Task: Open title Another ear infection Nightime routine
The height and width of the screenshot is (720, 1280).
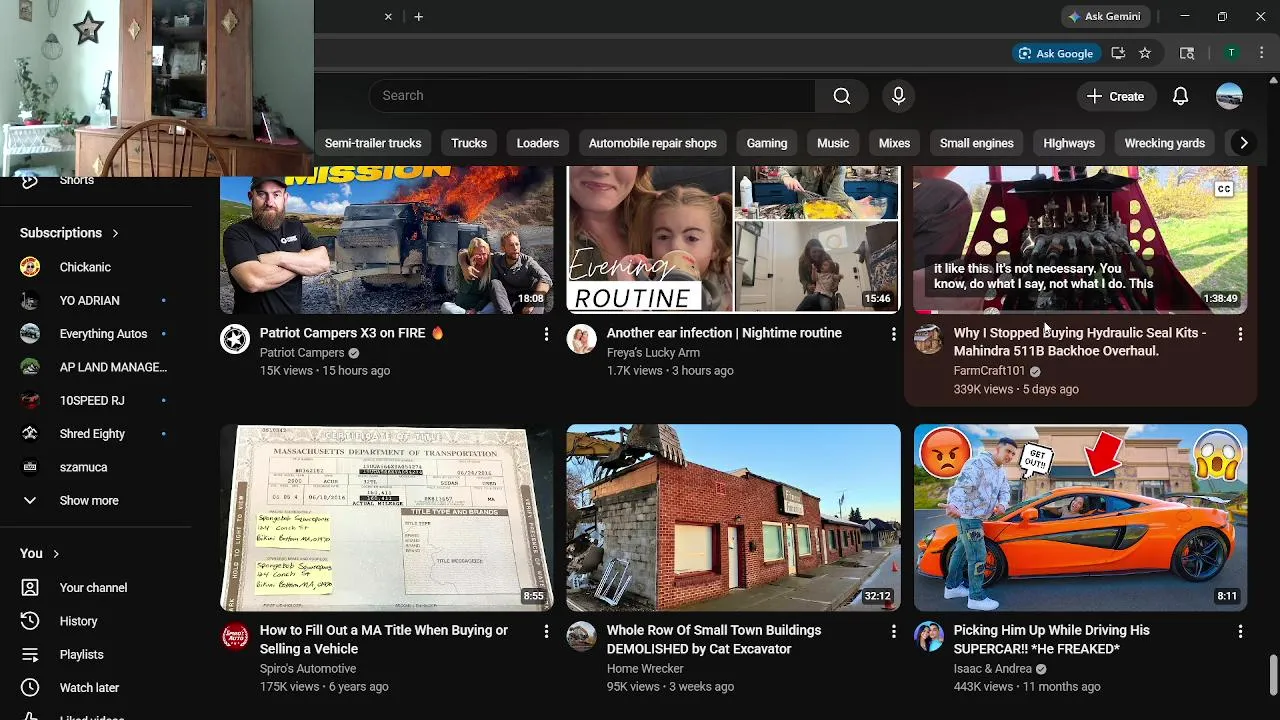Action: coord(724,333)
